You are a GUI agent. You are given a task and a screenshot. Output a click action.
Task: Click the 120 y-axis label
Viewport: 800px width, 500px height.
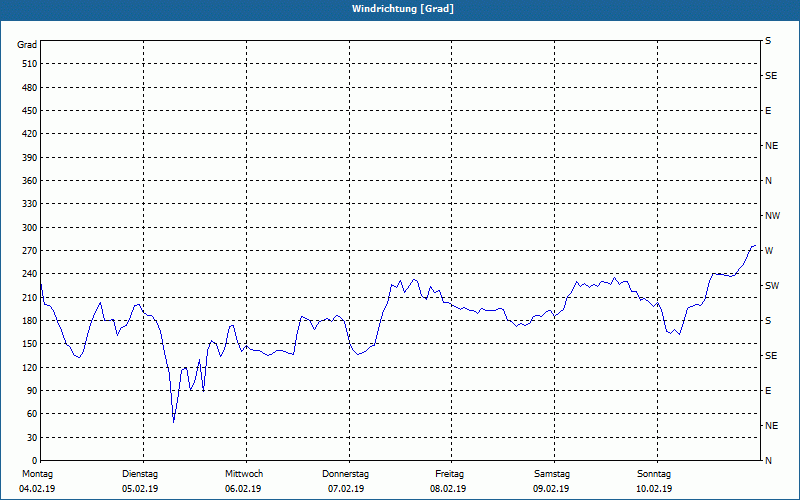[30, 367]
